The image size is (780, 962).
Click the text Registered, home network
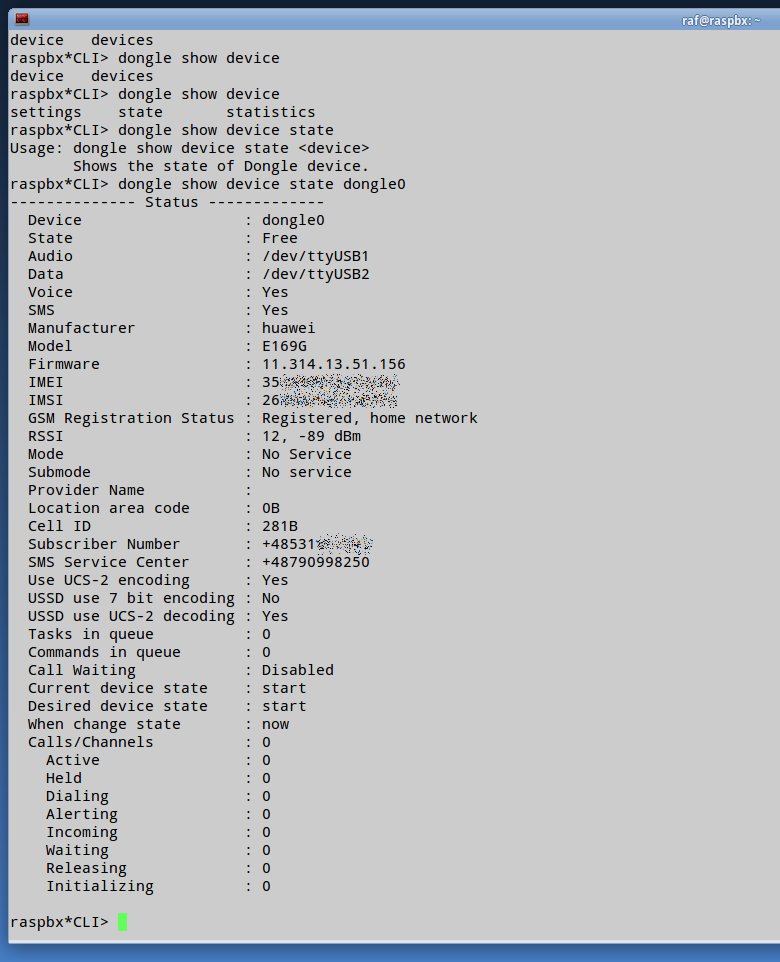pos(370,418)
